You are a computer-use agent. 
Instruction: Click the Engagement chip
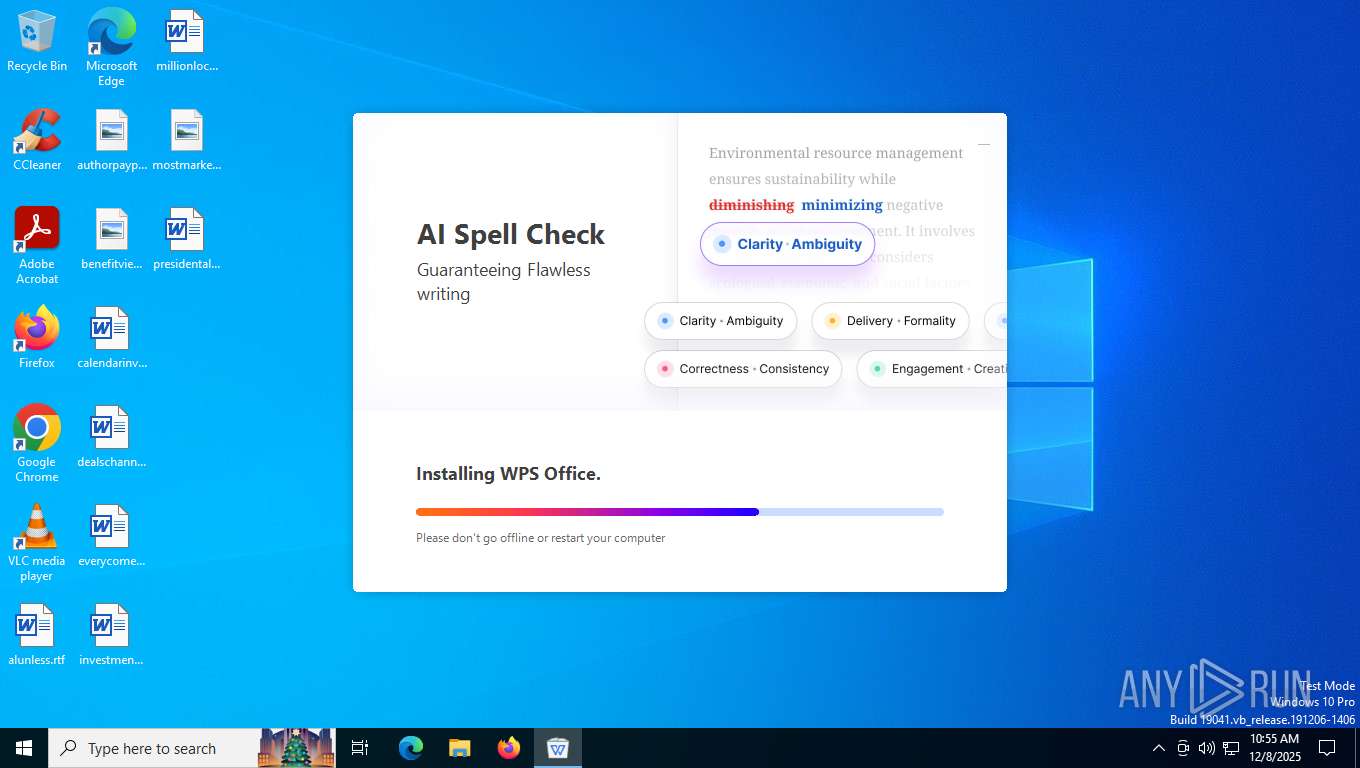point(932,369)
